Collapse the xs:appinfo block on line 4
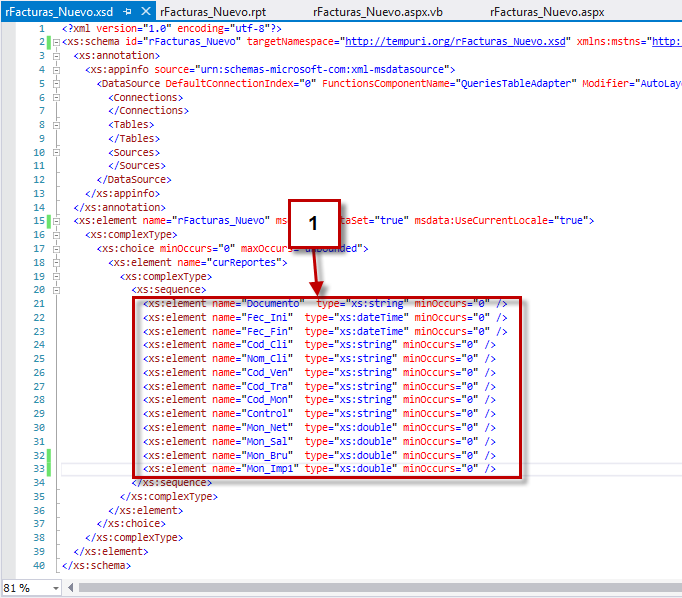The height and width of the screenshot is (598, 682). pos(57,70)
